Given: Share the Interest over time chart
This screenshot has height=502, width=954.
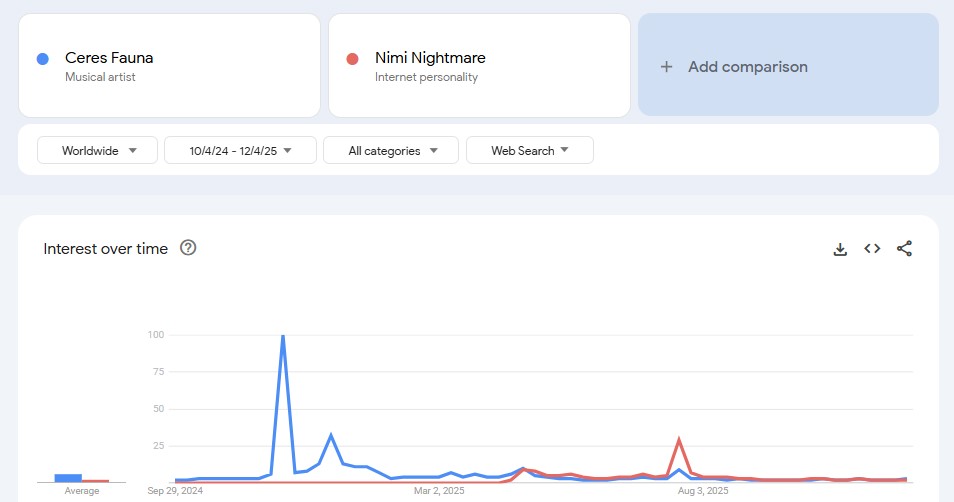Looking at the screenshot, I should [x=904, y=248].
